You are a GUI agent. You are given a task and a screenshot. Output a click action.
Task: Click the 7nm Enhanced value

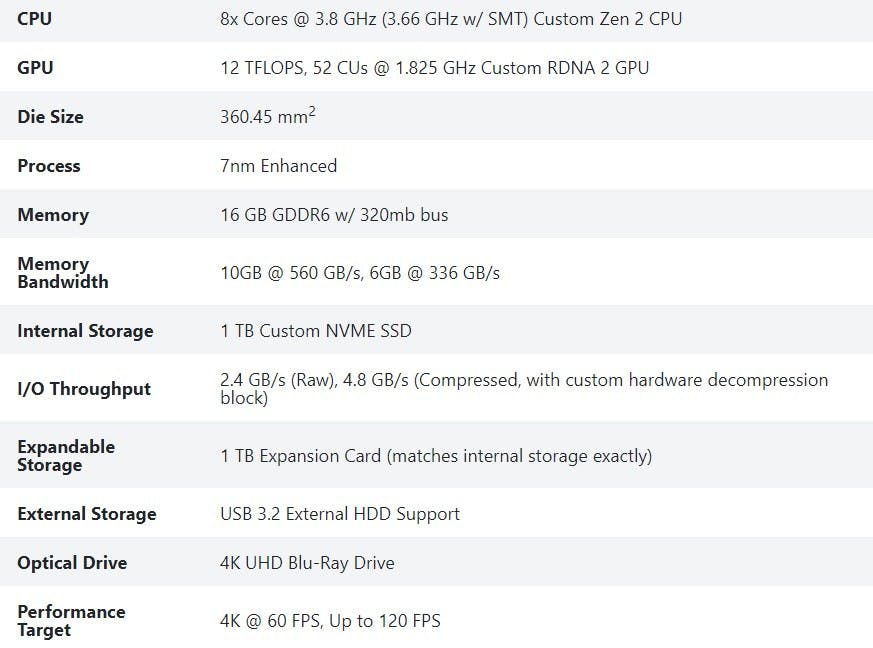click(278, 166)
